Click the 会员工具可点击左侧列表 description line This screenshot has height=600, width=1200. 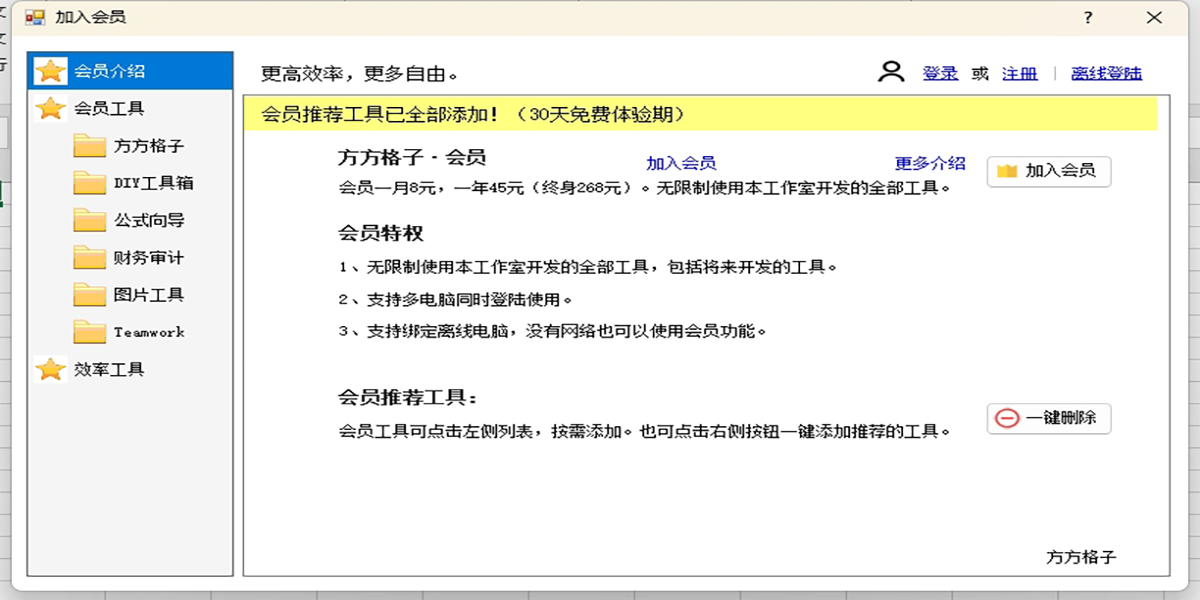pyautogui.click(x=645, y=431)
